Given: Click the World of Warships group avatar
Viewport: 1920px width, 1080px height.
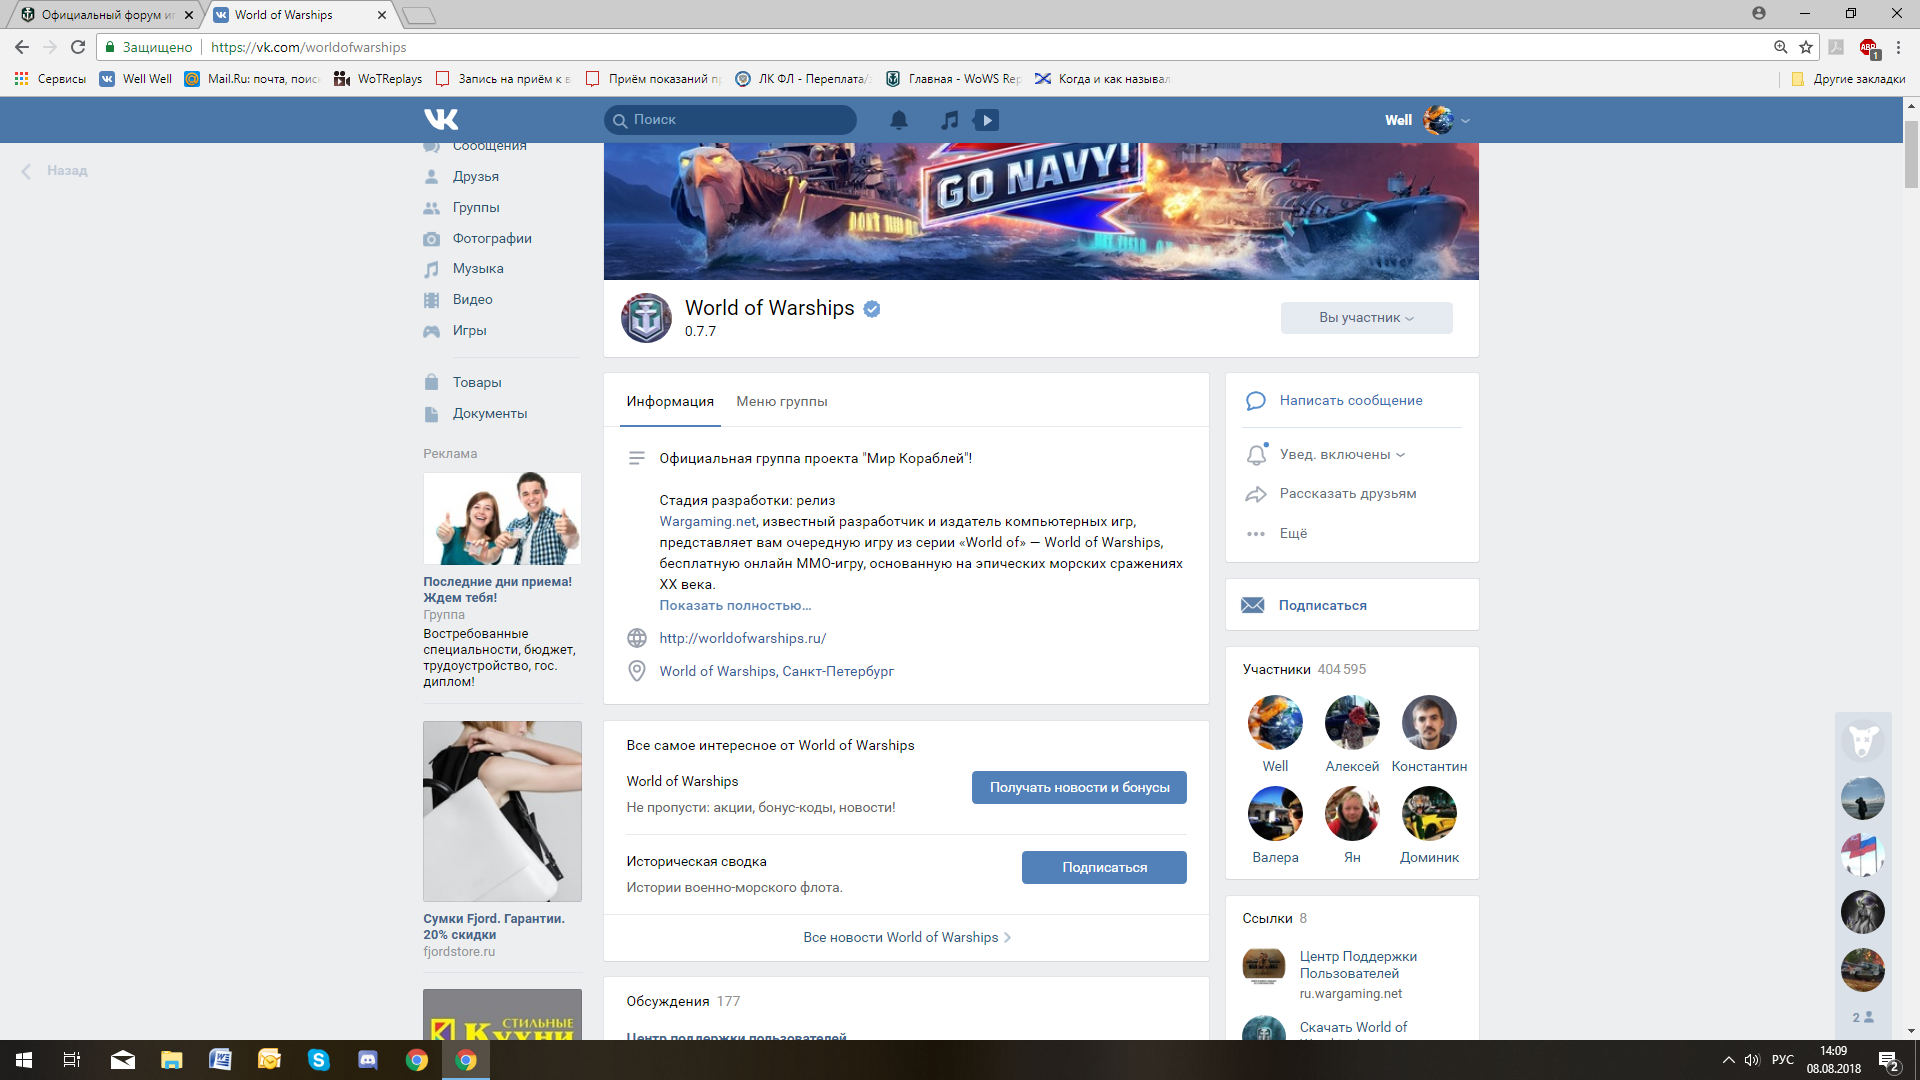Looking at the screenshot, I should tap(647, 318).
